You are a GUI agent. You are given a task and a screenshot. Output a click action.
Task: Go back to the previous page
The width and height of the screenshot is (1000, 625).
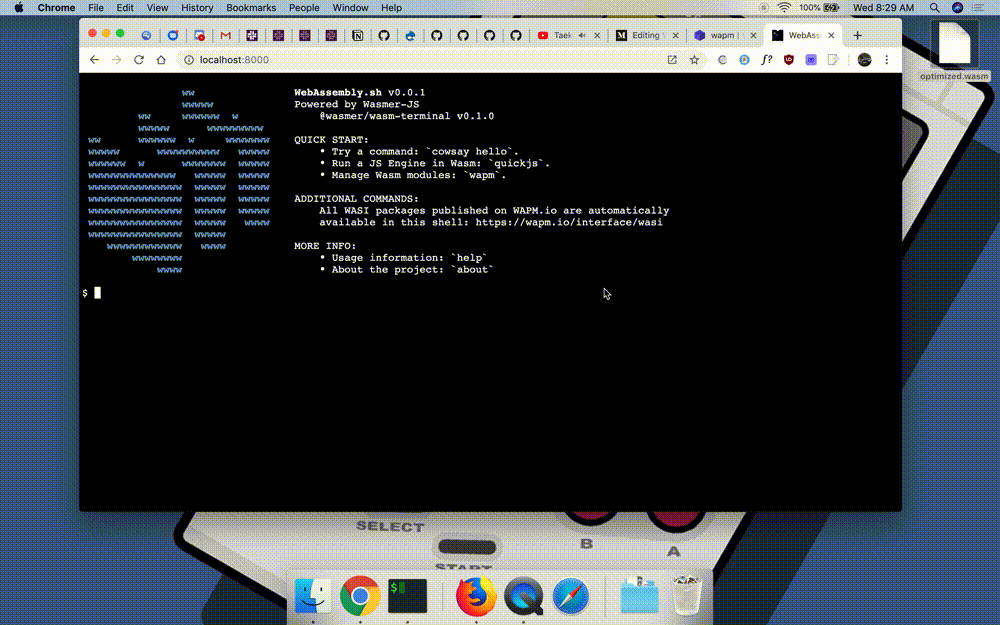tap(94, 59)
